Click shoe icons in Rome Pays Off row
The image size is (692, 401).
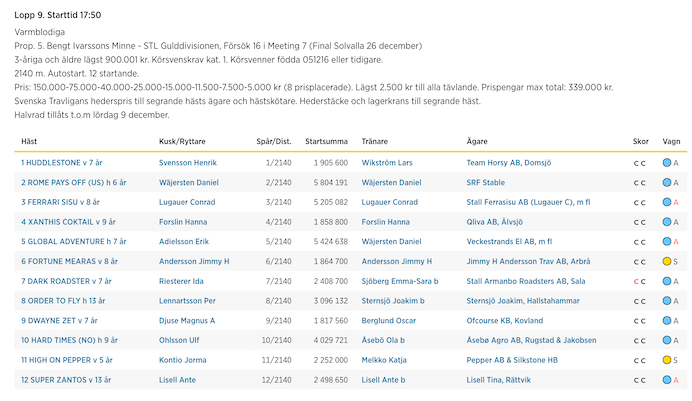pos(639,182)
